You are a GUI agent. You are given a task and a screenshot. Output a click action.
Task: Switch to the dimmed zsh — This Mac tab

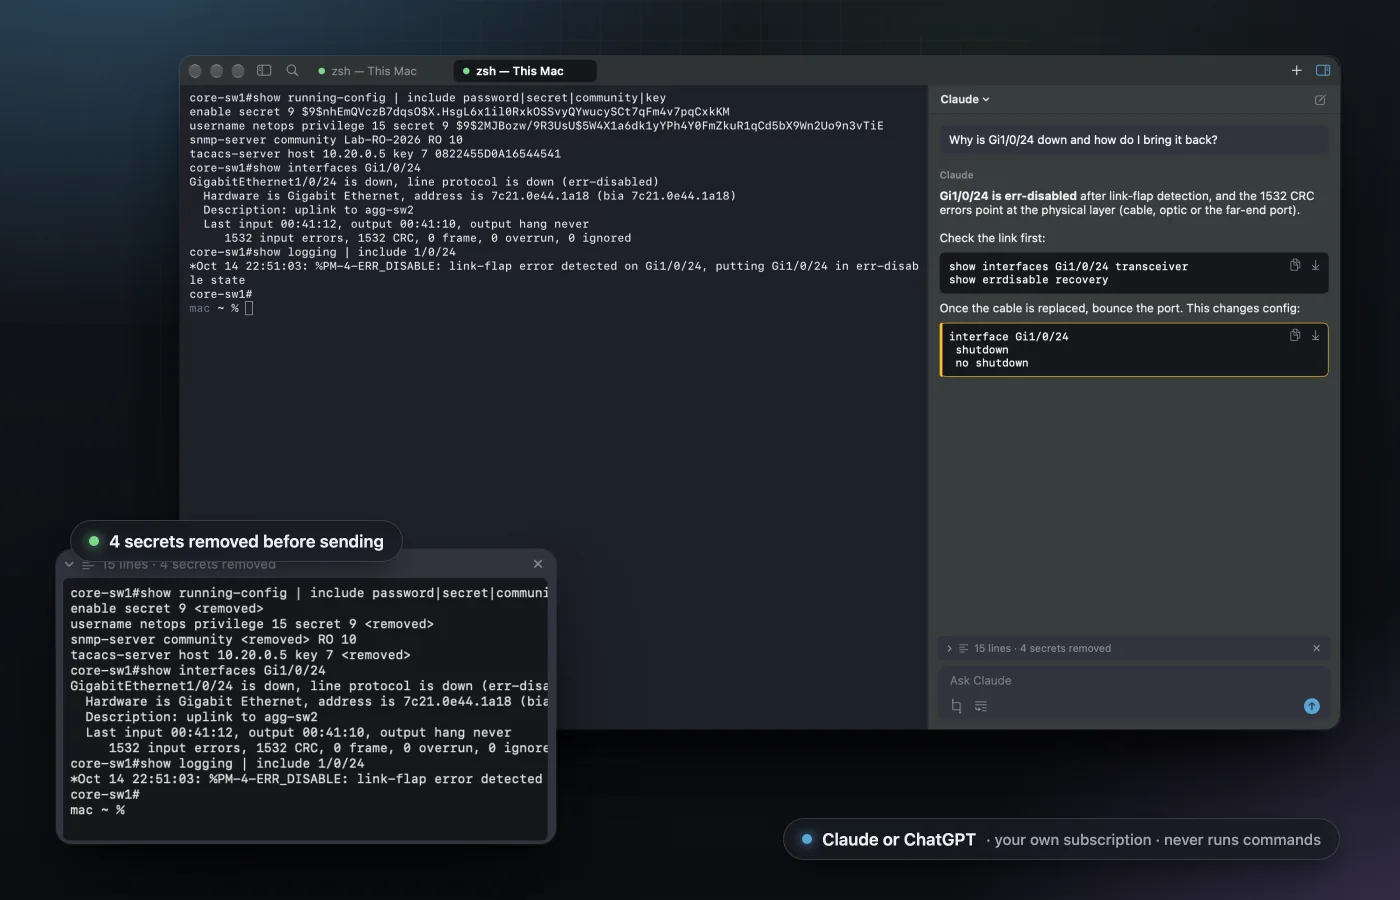[x=367, y=71]
